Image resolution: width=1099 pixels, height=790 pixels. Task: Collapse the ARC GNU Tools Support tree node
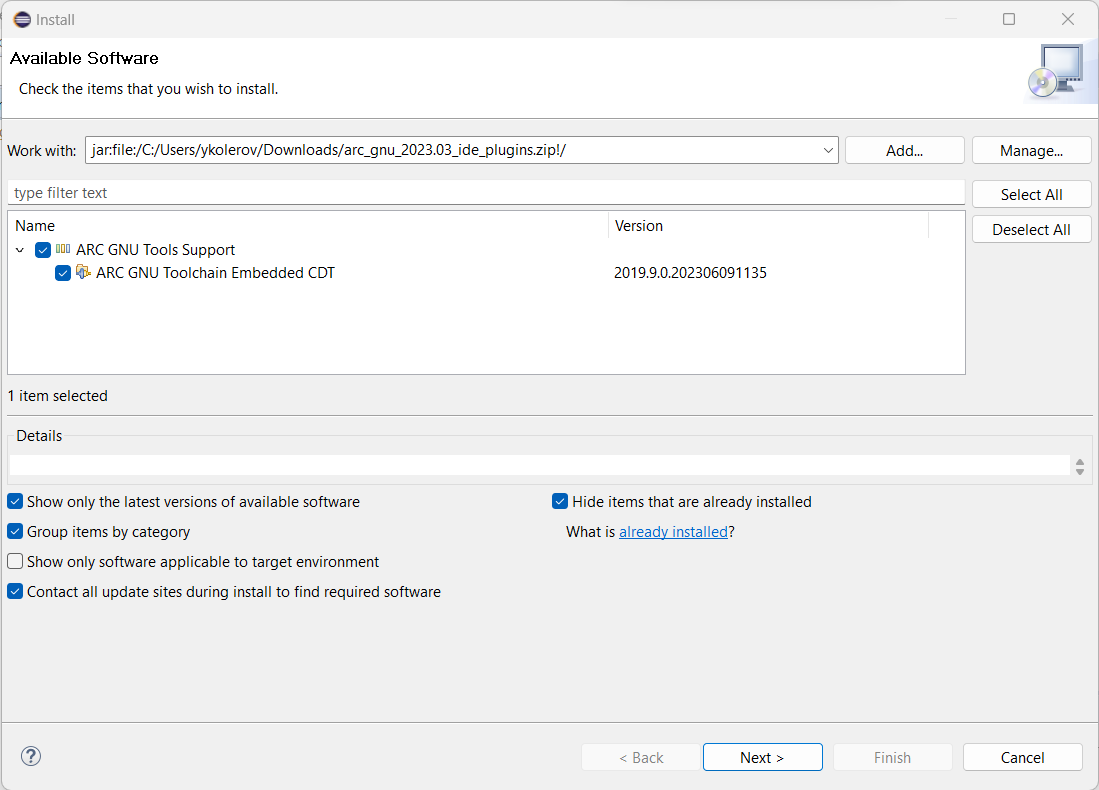[x=20, y=249]
